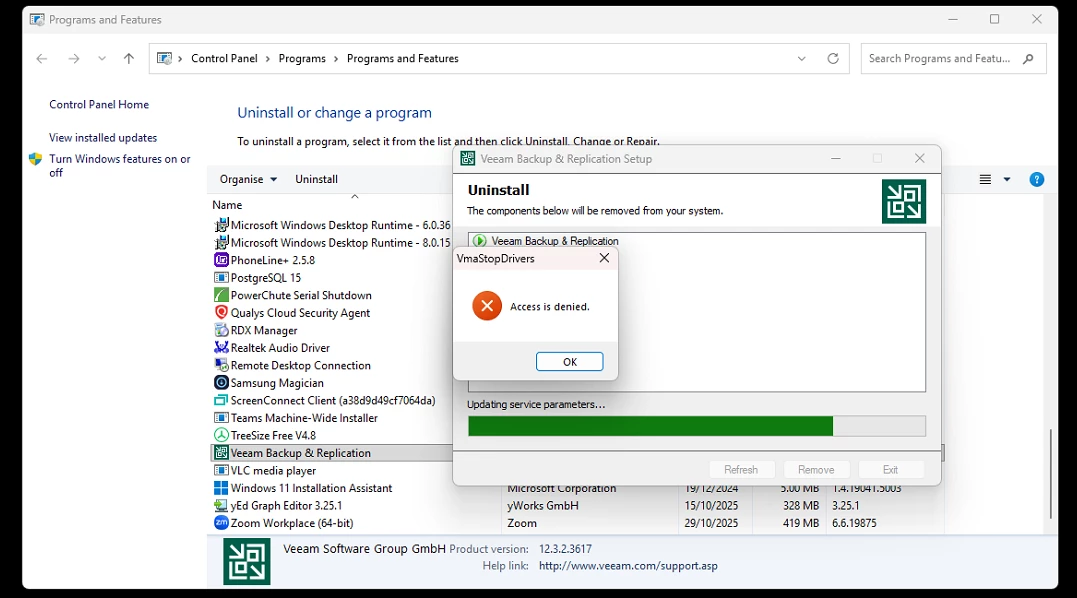Click the Qualys Cloud Security Agent icon
The image size is (1077, 598).
pos(221,312)
